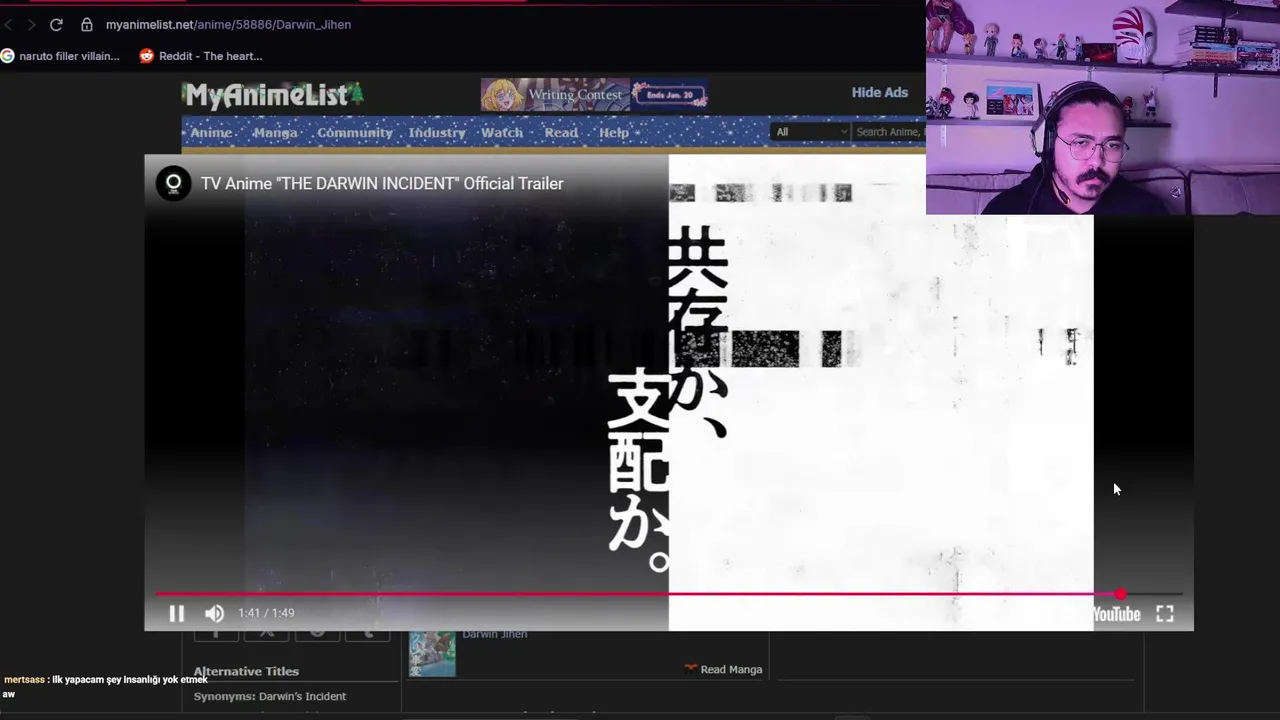Screen dimensions: 1280x720
Task: Click 'Synonyms: Darwin's Incident' text
Action: 270,696
